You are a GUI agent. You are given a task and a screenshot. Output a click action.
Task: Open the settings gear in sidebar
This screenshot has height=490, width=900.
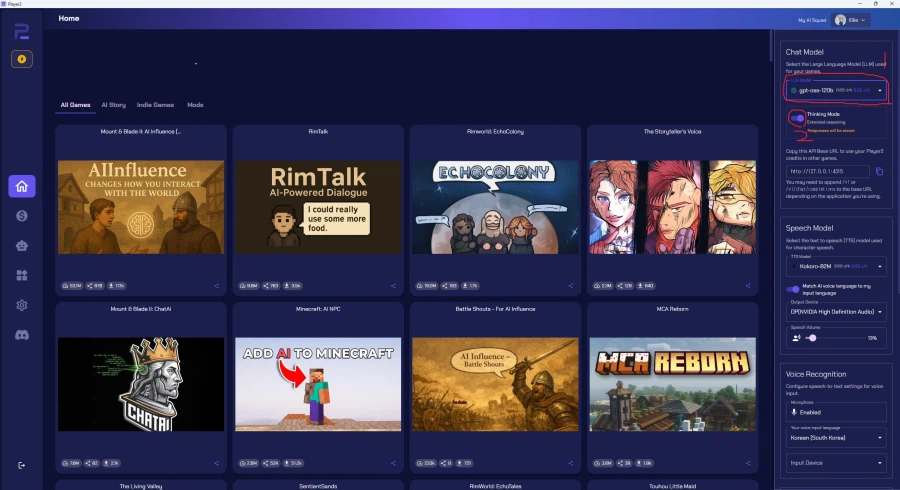pos(22,305)
